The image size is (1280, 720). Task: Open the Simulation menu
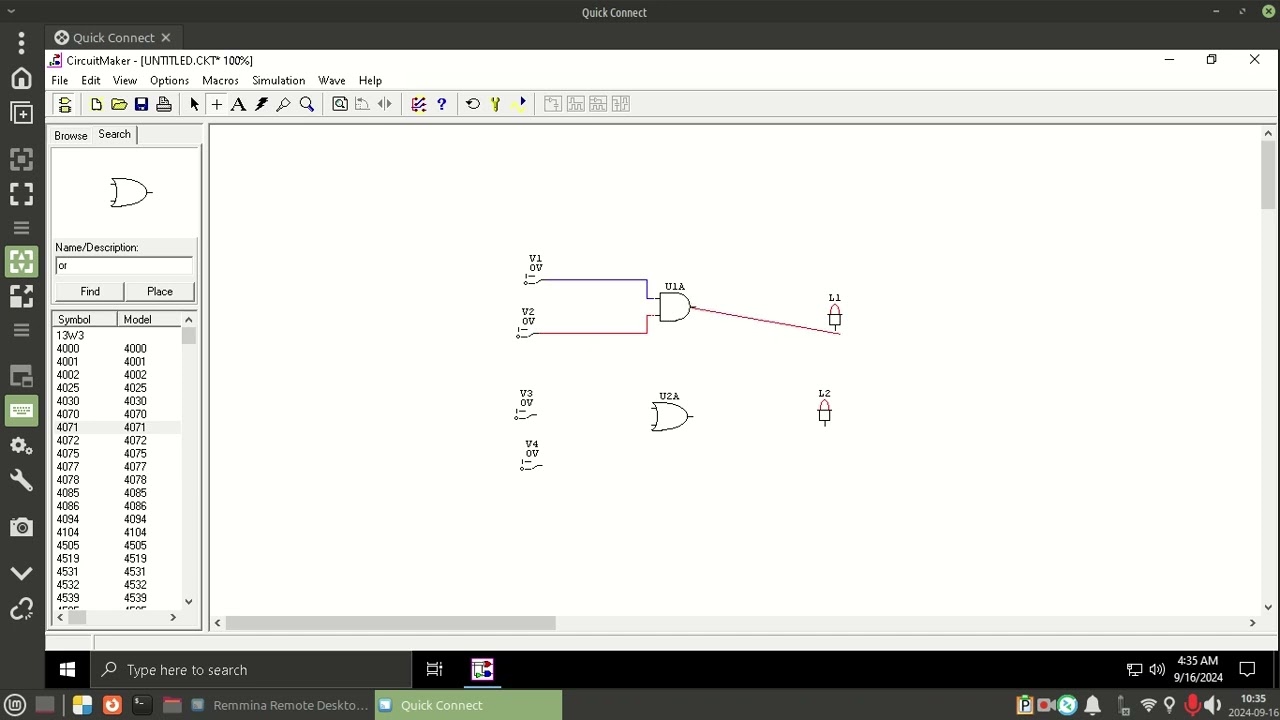coord(278,80)
